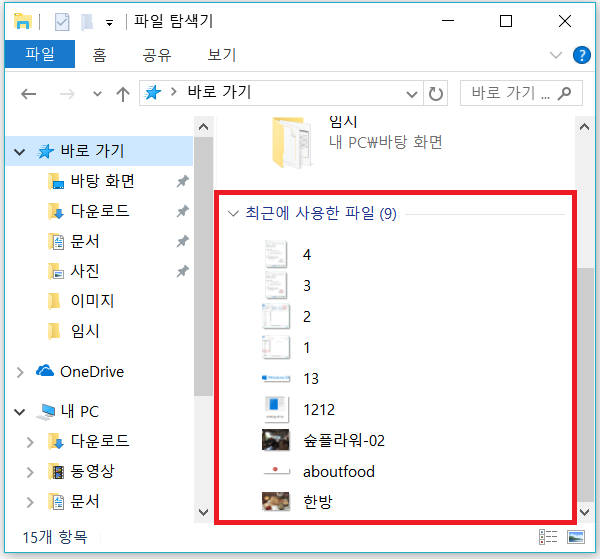
Task: Switch to details view icon
Action: click(548, 537)
